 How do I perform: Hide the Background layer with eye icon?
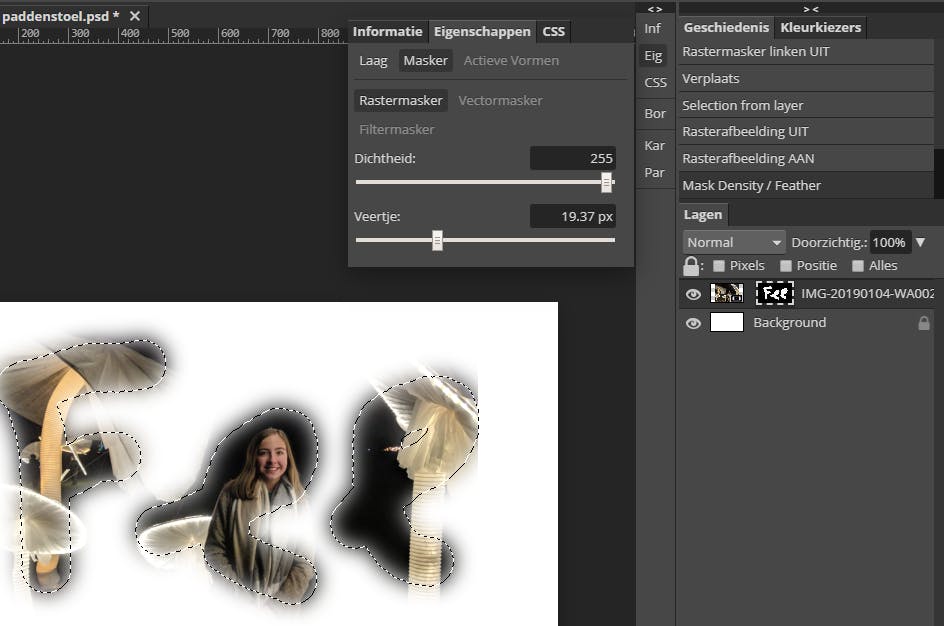(693, 323)
